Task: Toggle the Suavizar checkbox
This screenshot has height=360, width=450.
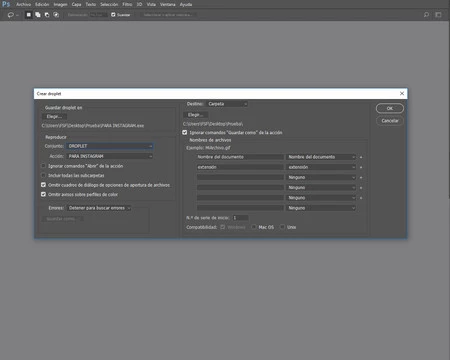Action: (x=113, y=15)
